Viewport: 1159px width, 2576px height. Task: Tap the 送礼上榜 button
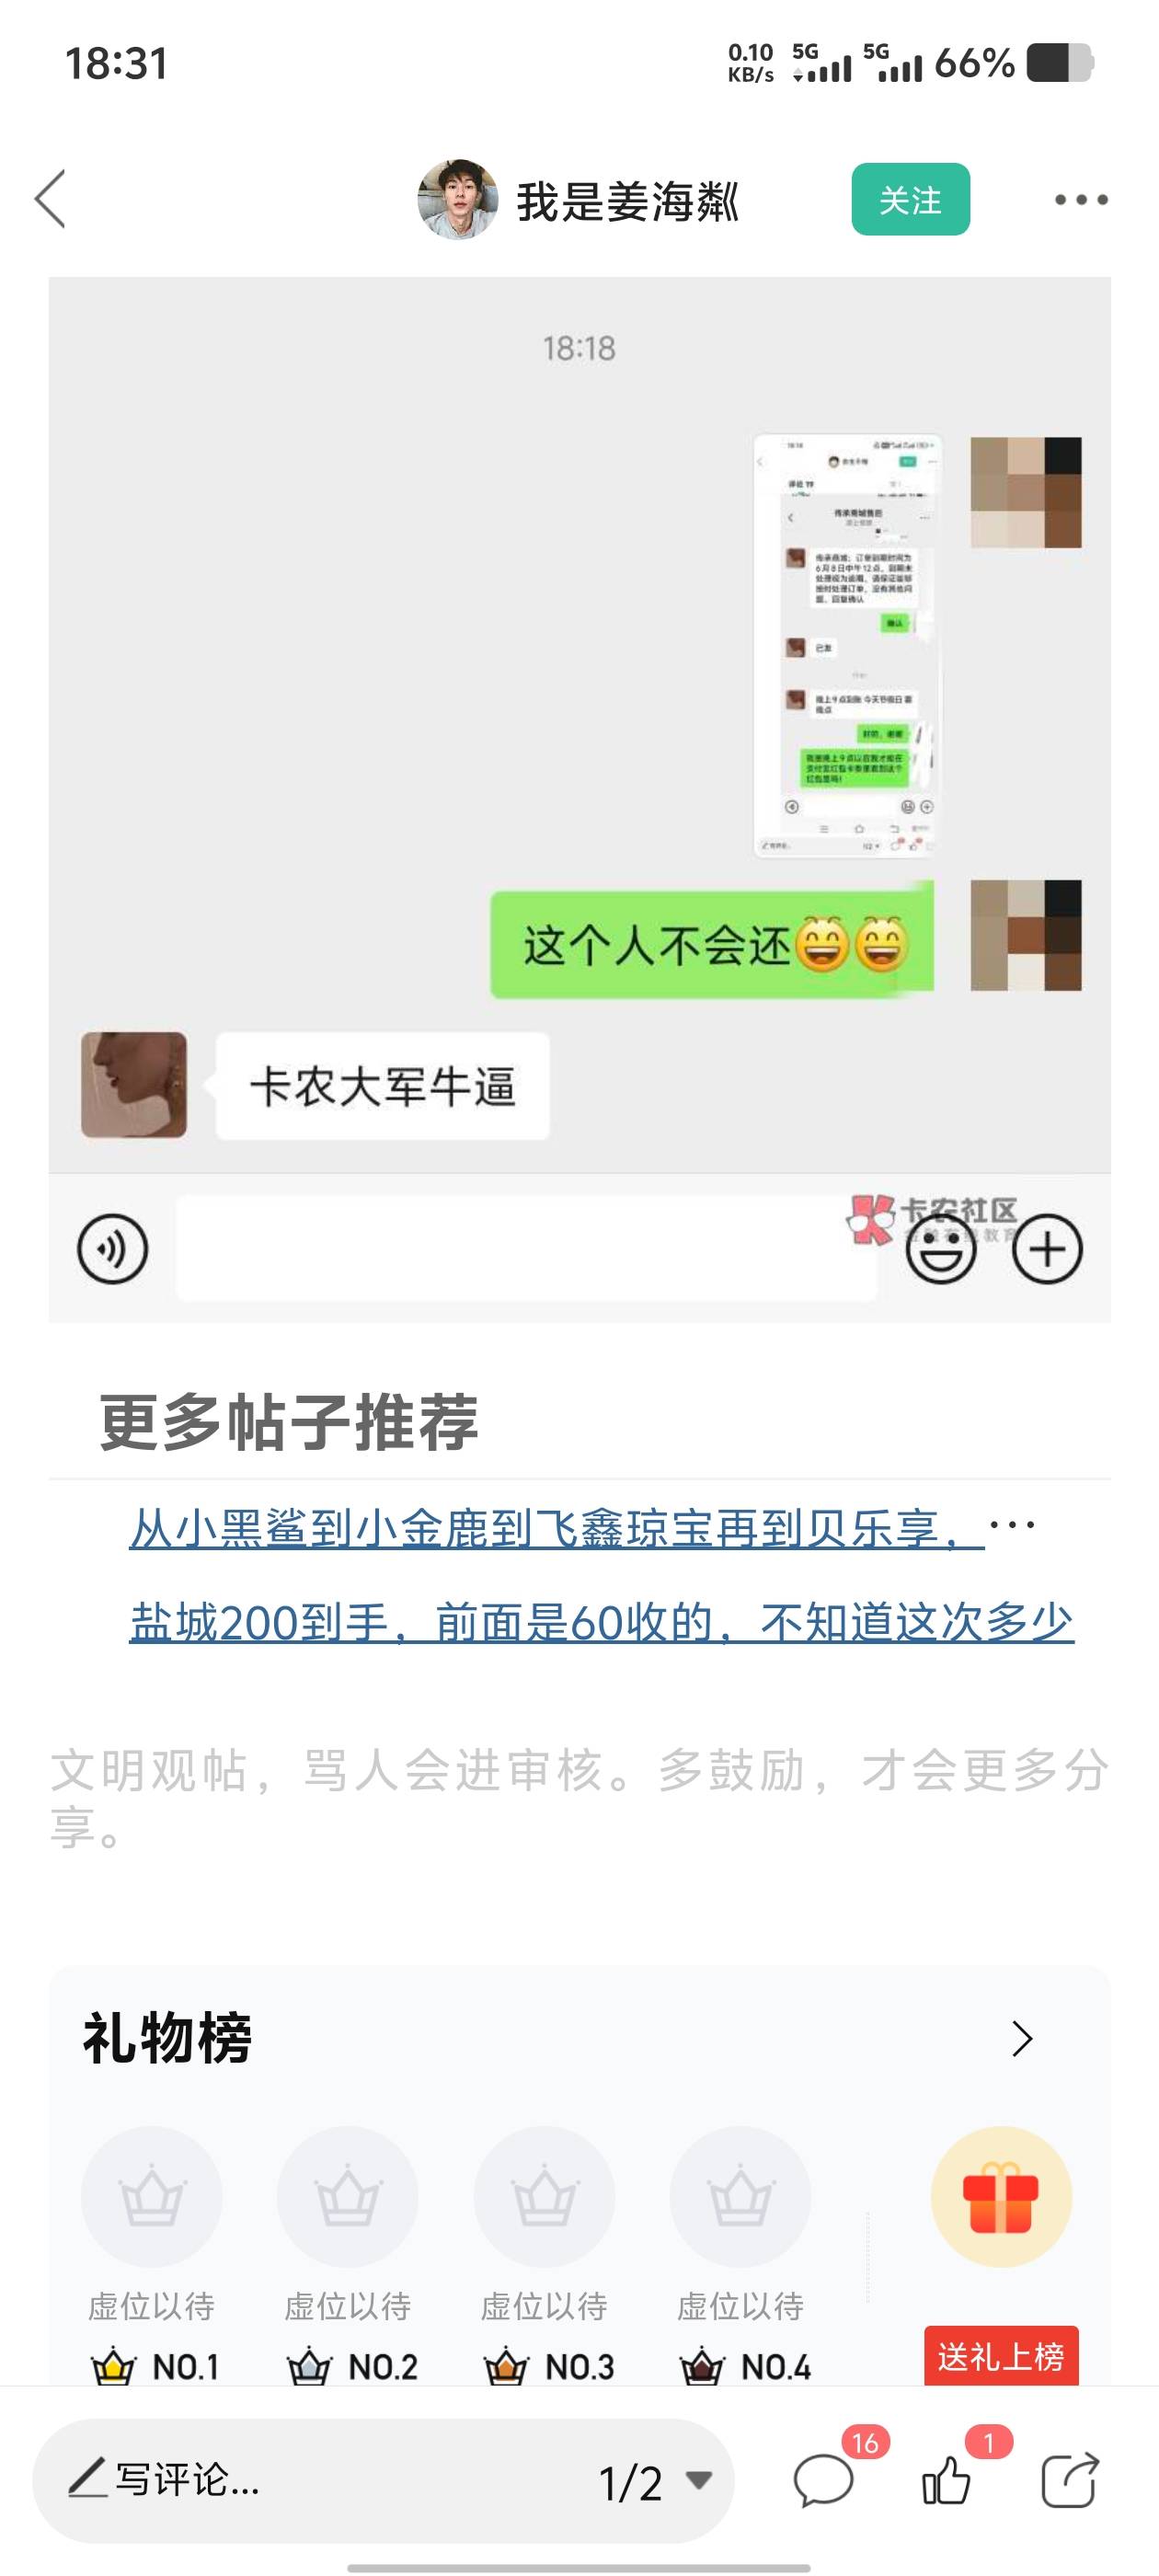pos(1001,2357)
